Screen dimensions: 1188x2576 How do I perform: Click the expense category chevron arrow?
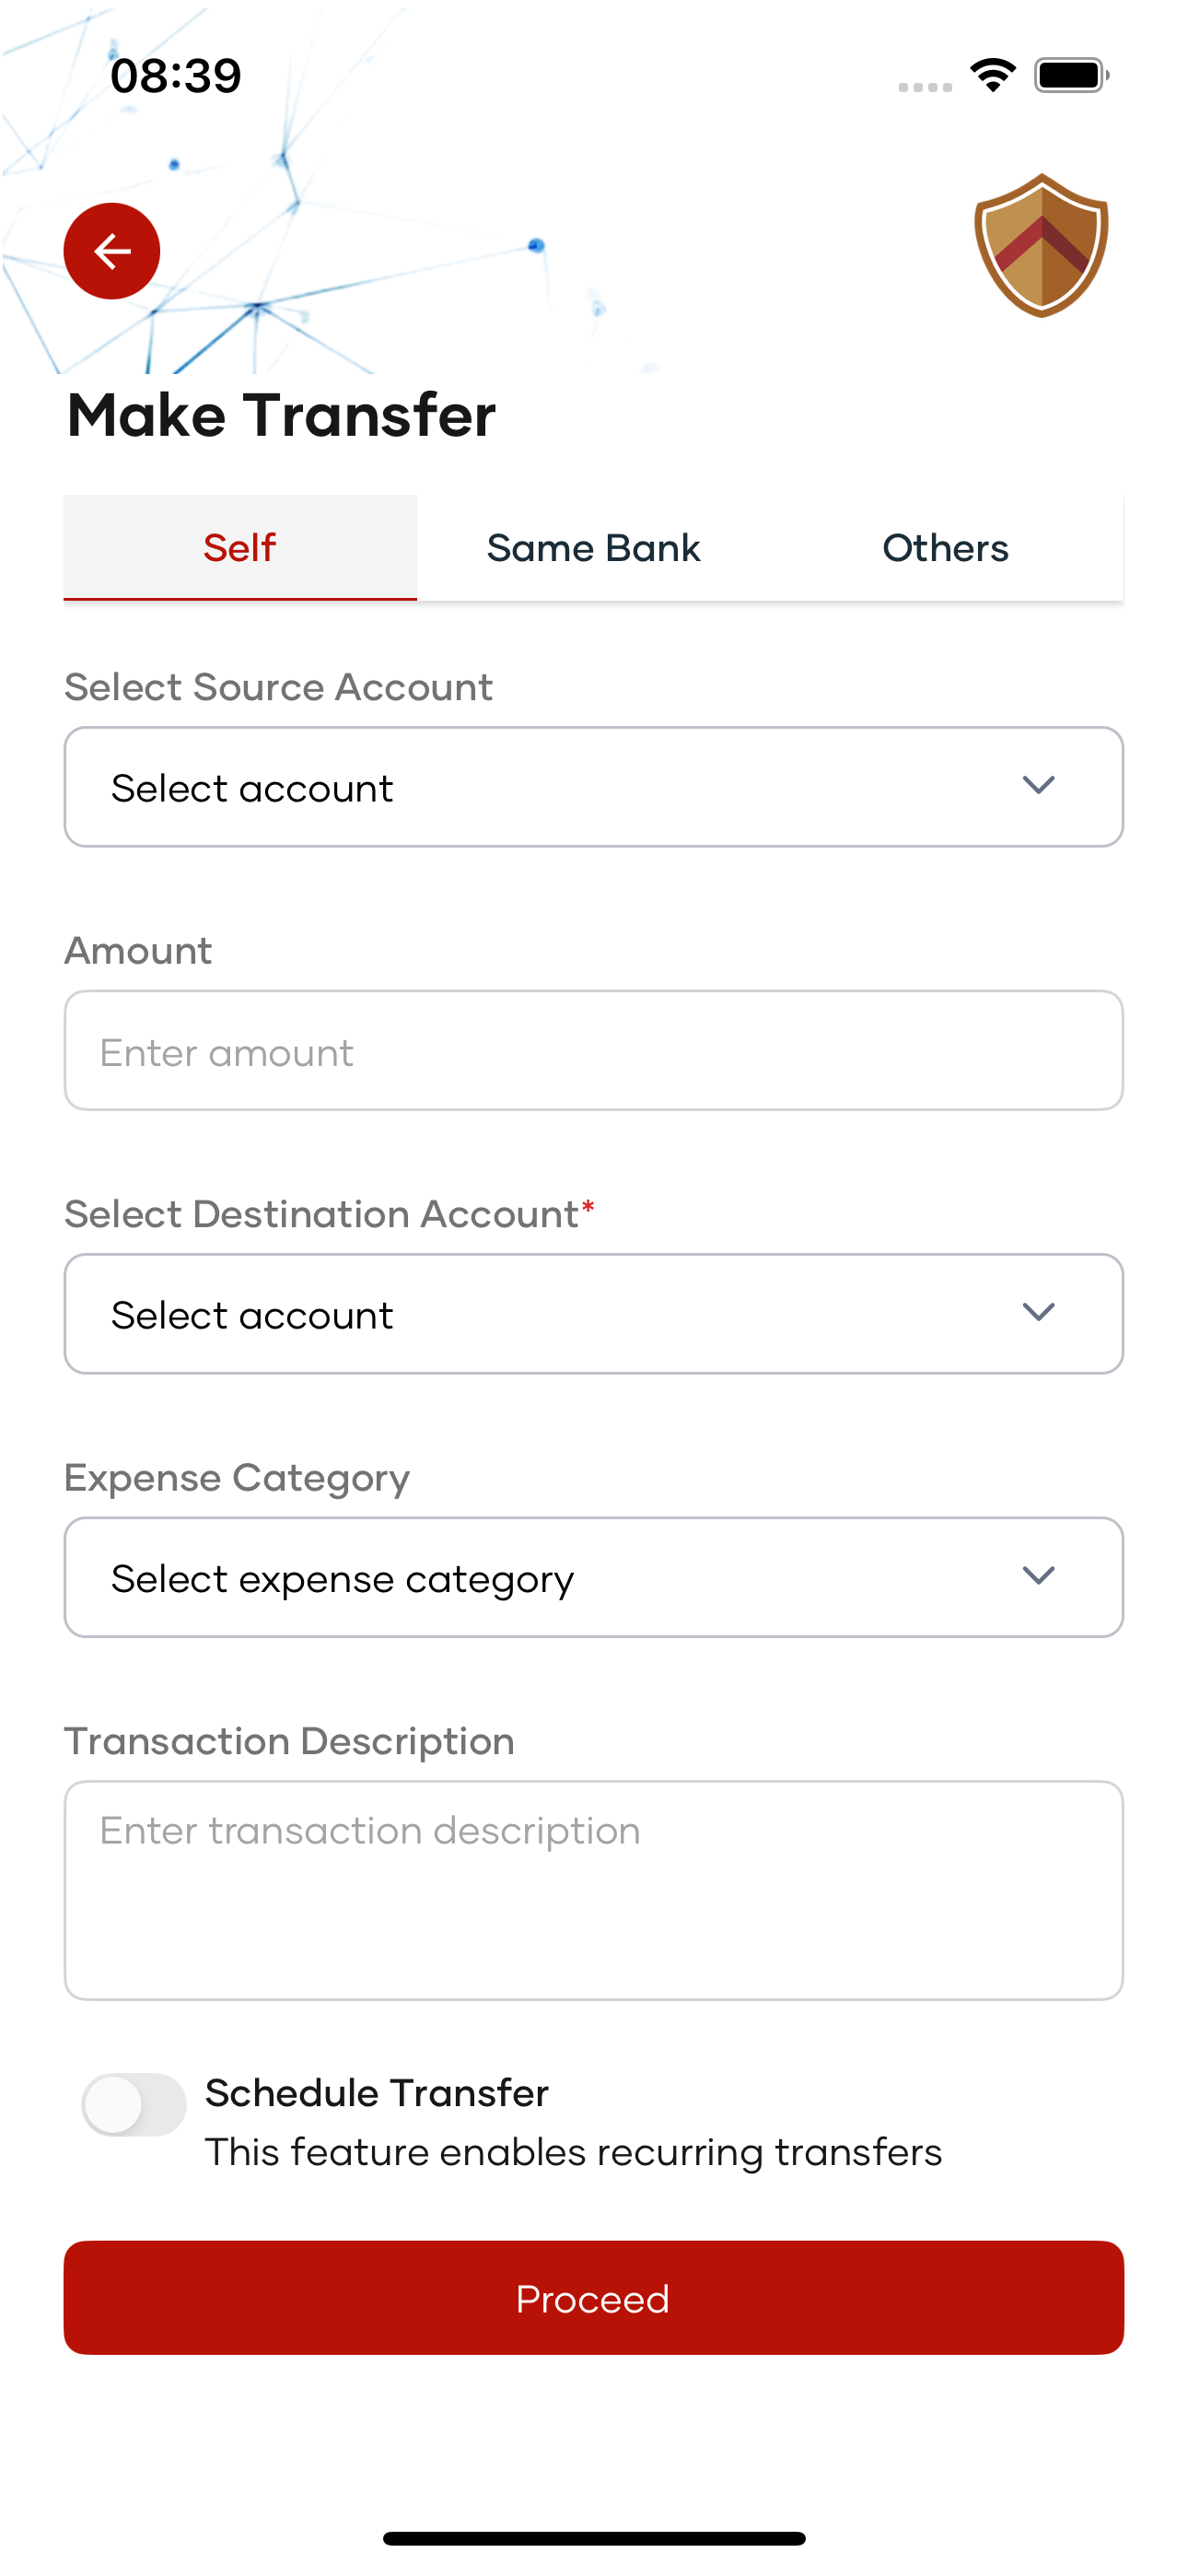(x=1039, y=1576)
